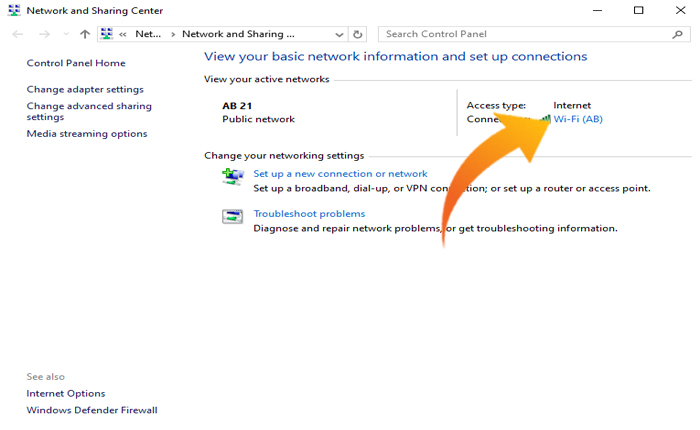
Task: Click the Forward navigation arrow
Action: pos(43,34)
